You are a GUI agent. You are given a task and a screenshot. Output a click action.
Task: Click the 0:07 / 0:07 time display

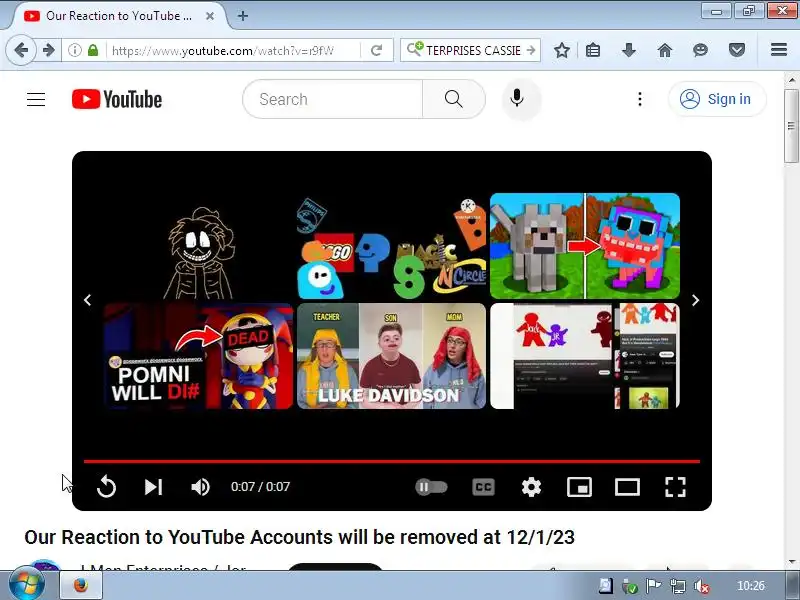coord(260,487)
